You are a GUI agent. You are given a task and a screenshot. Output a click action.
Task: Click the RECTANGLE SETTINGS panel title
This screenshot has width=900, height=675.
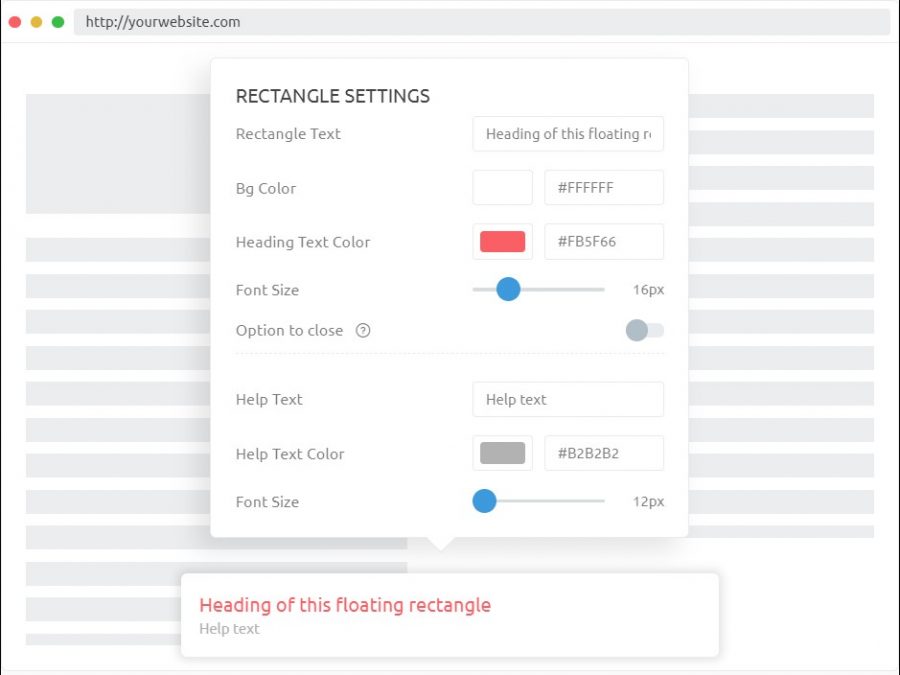pyautogui.click(x=332, y=96)
